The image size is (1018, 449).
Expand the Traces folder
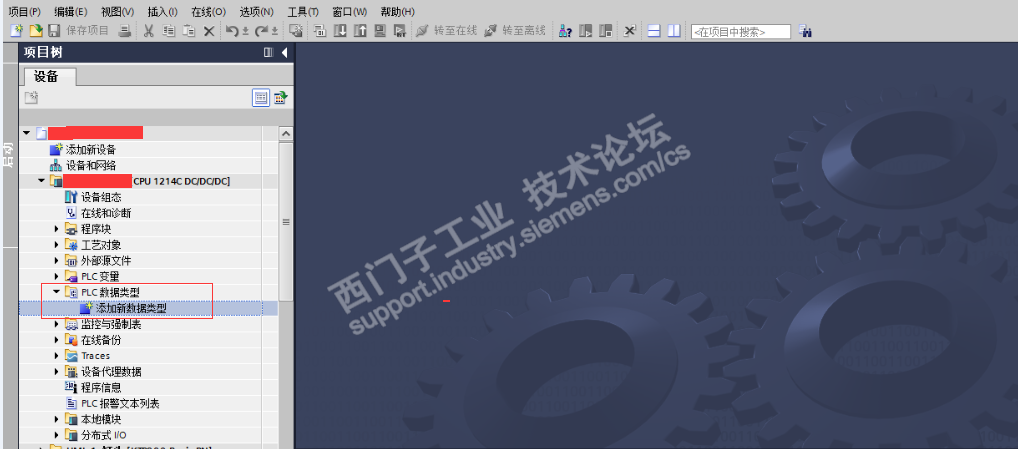coord(57,356)
